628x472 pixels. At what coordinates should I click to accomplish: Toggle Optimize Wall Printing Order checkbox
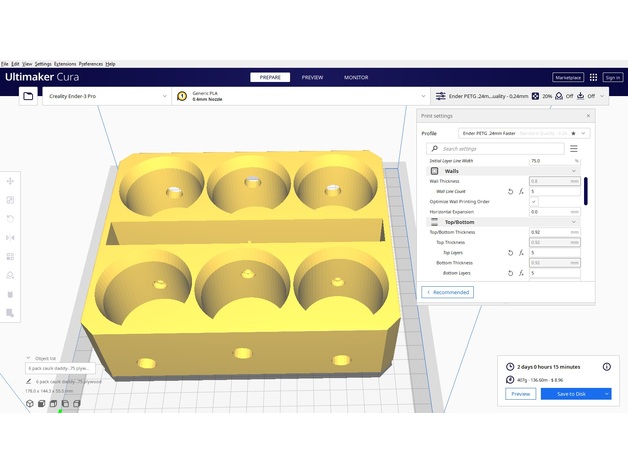coord(534,202)
